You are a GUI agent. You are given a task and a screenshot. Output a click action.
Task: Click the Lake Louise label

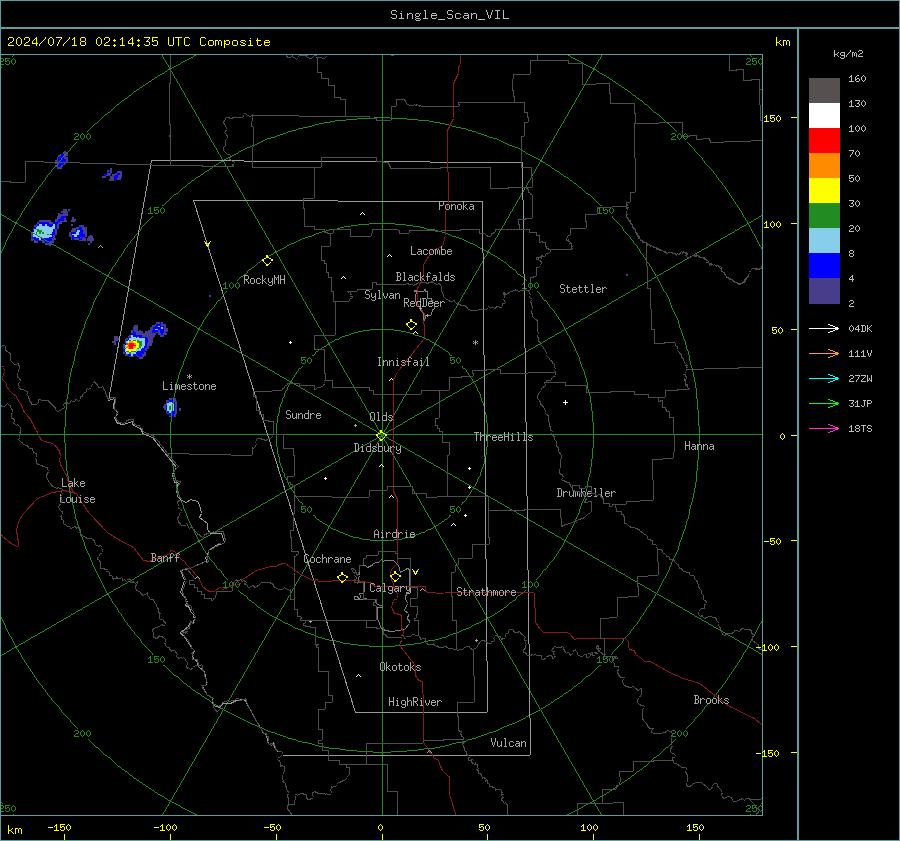pos(77,491)
